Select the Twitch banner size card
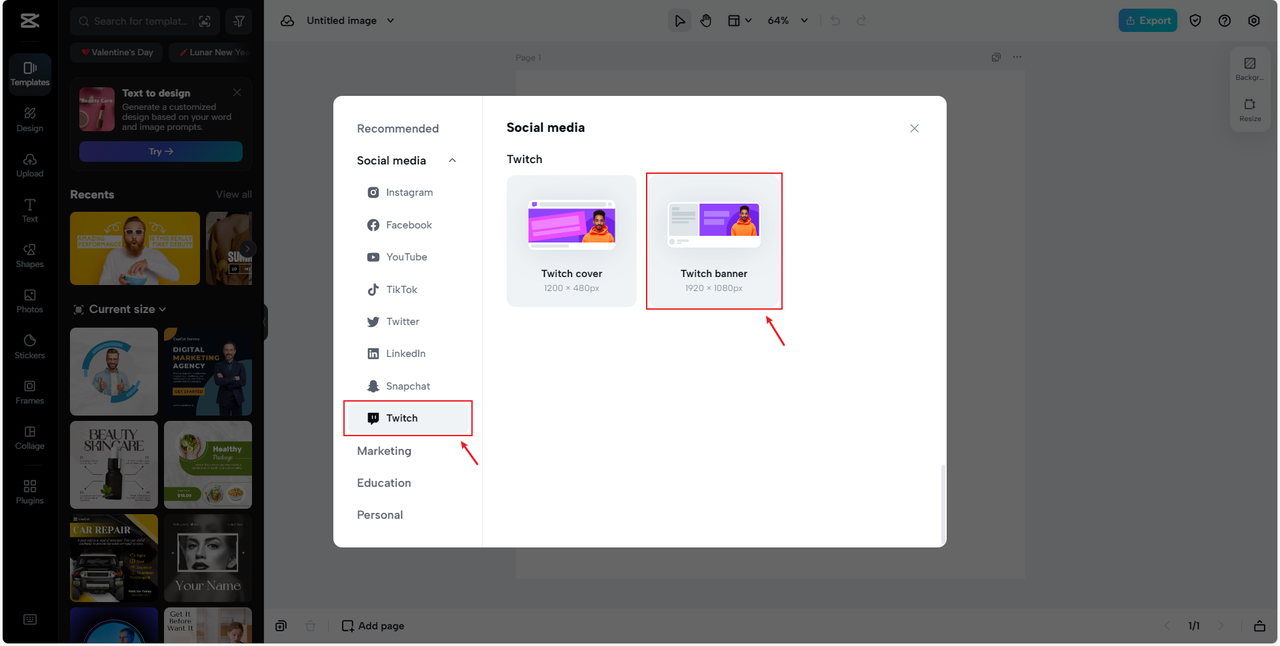The image size is (1280, 646). click(x=714, y=241)
